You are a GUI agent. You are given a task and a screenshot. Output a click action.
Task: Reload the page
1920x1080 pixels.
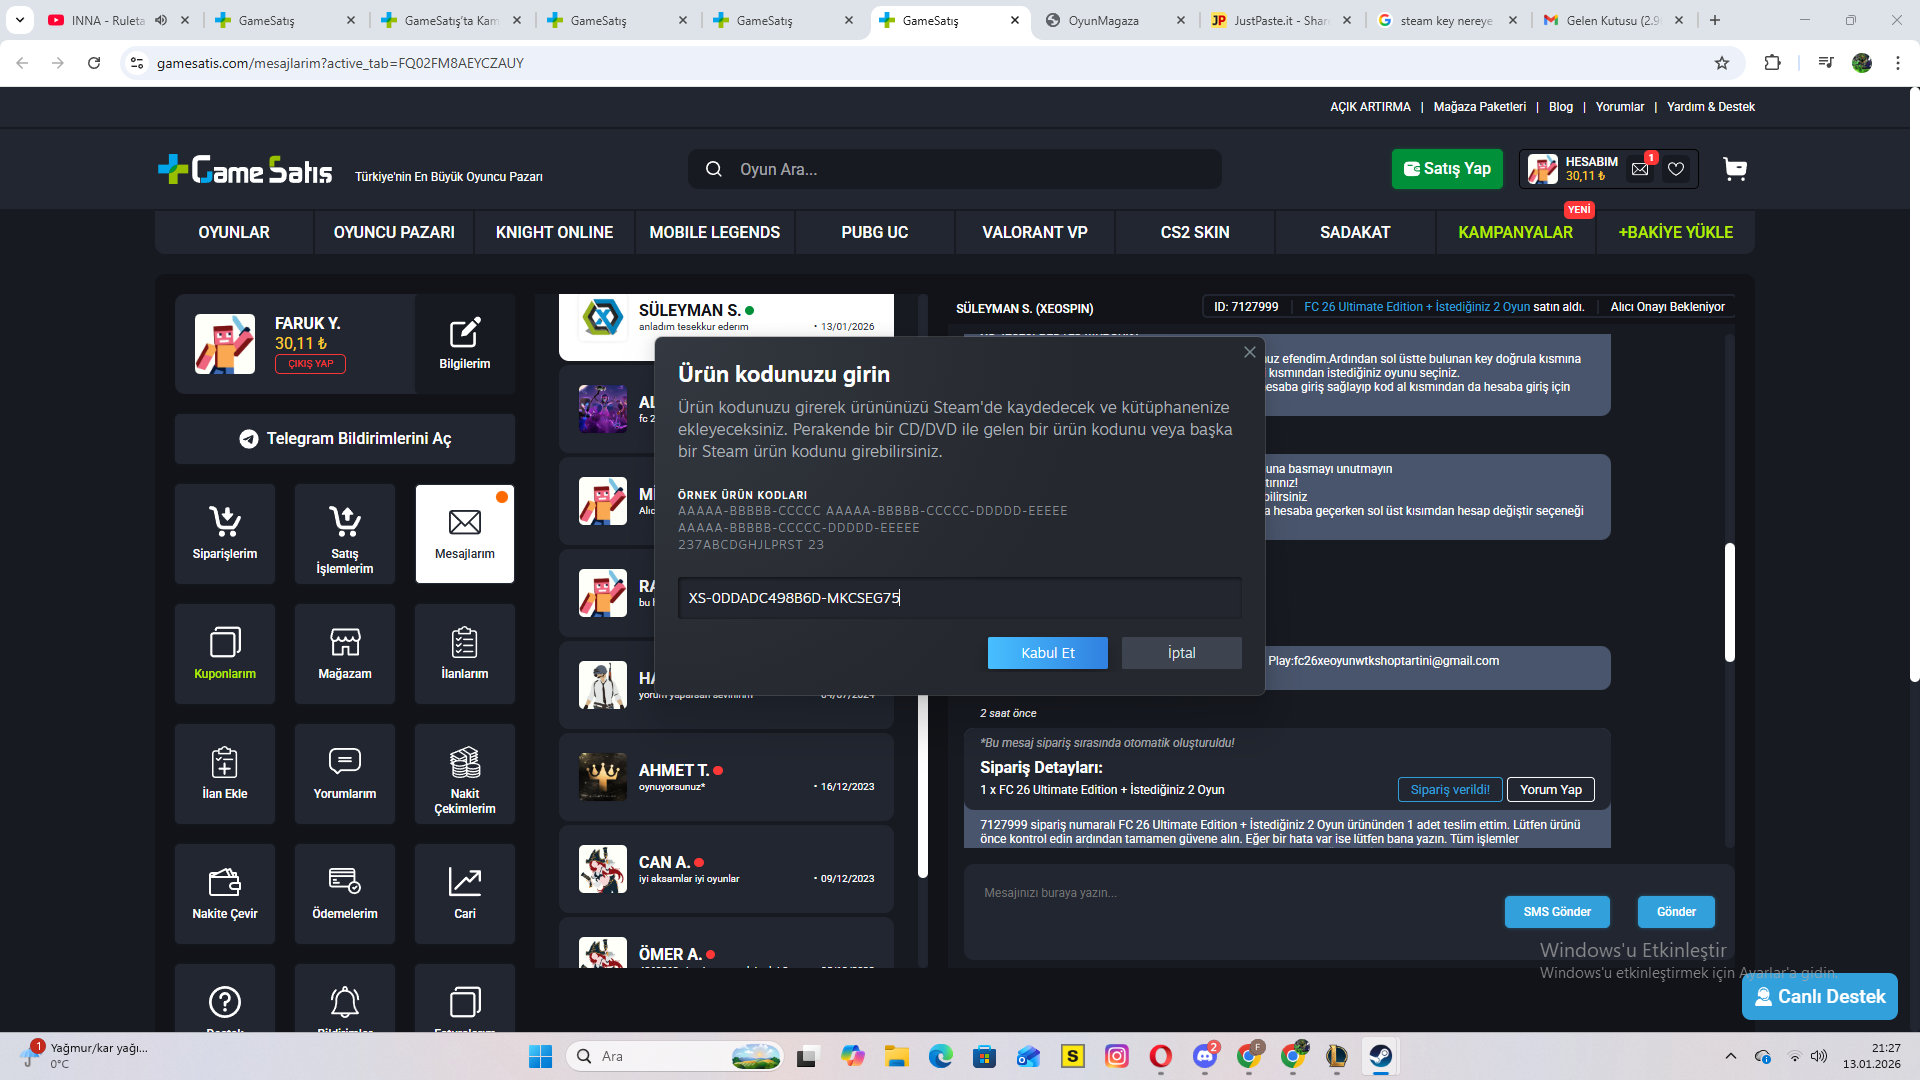(x=94, y=63)
